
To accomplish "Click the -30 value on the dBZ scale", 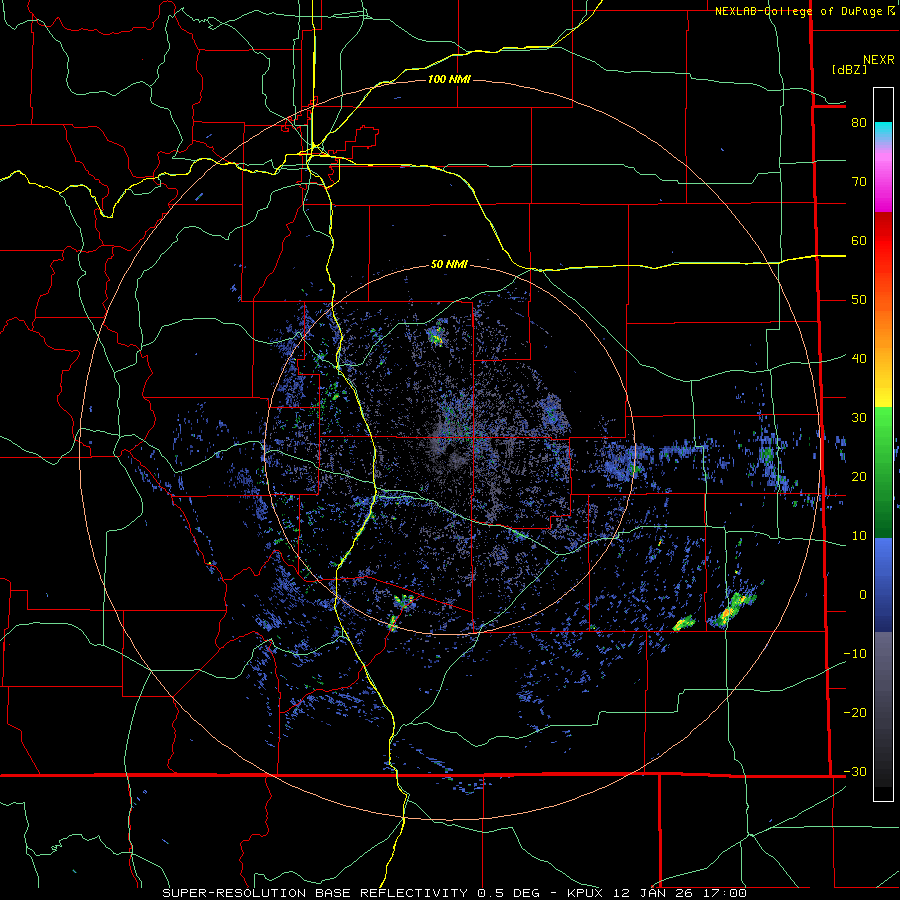I will point(855,772).
